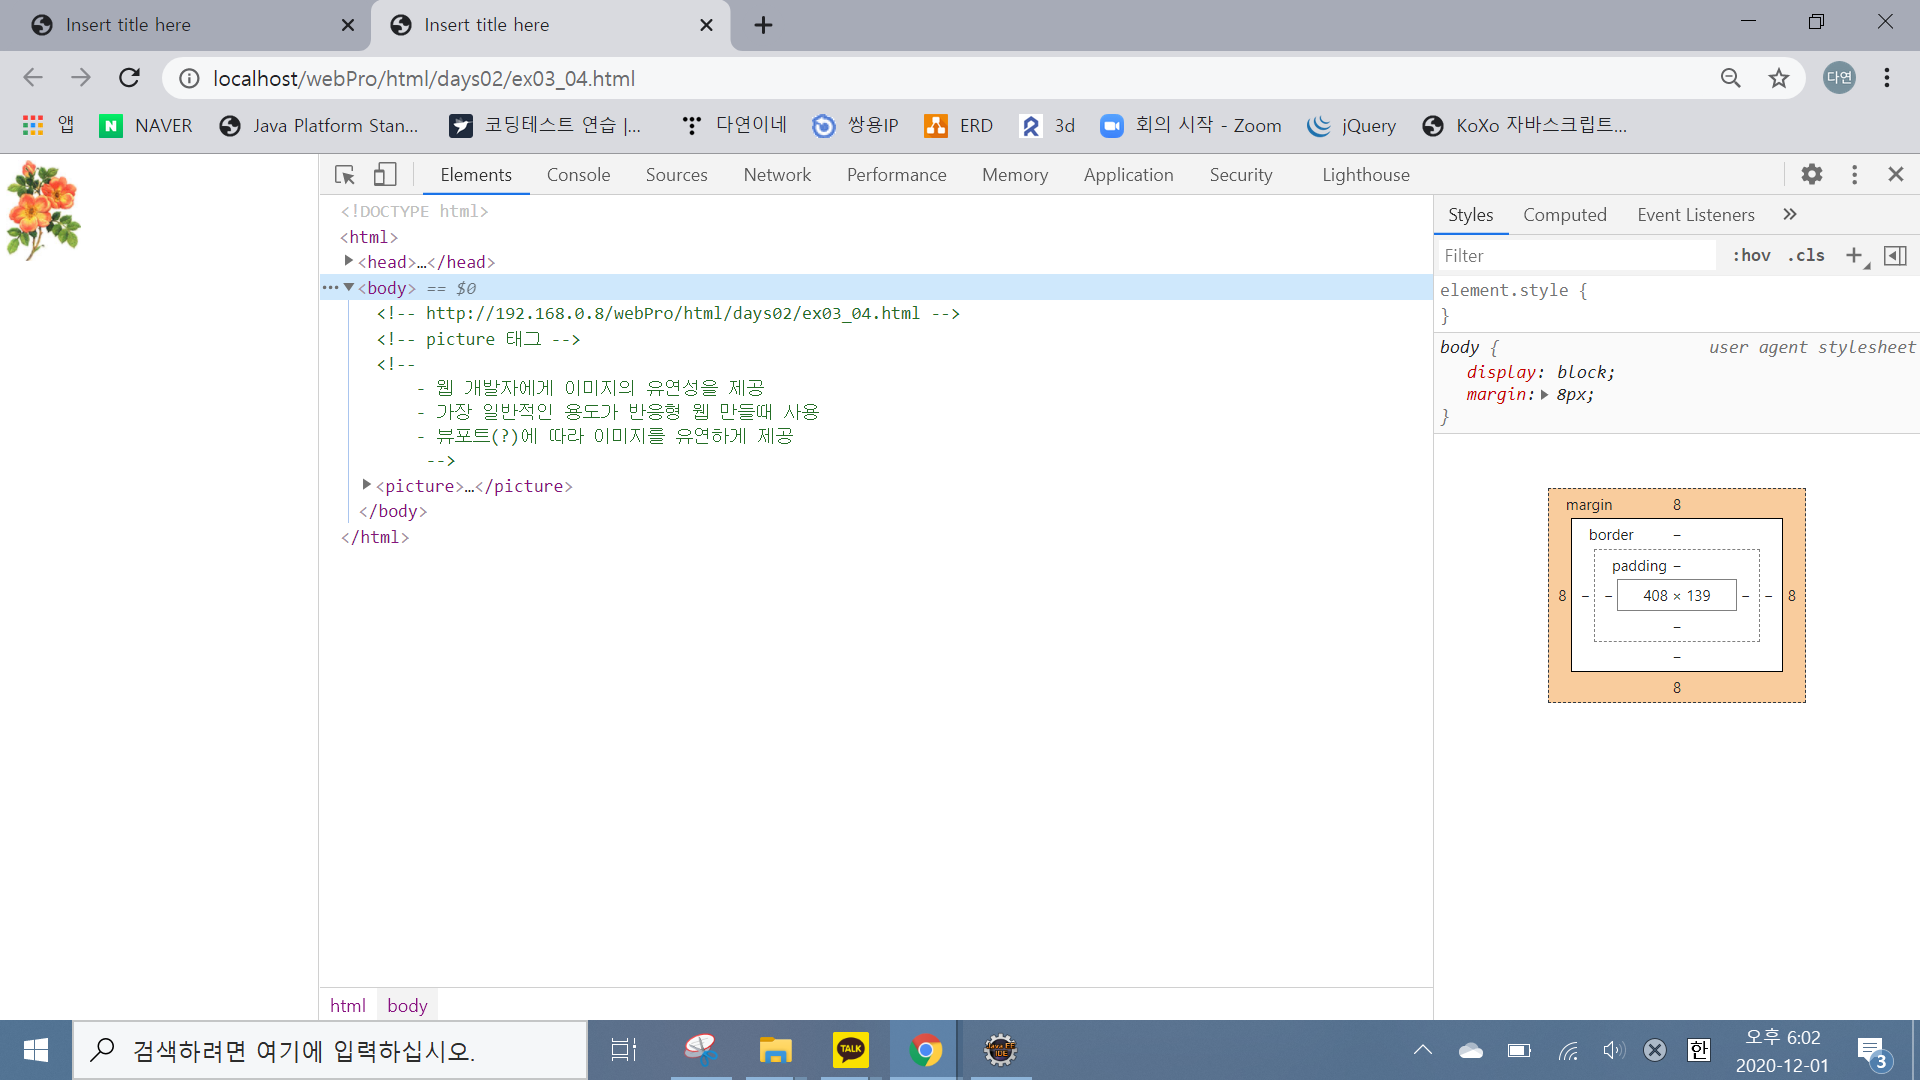Viewport: 1920px width, 1080px height.
Task: Click the zoom magnifier in address bar
Action: click(x=1730, y=78)
